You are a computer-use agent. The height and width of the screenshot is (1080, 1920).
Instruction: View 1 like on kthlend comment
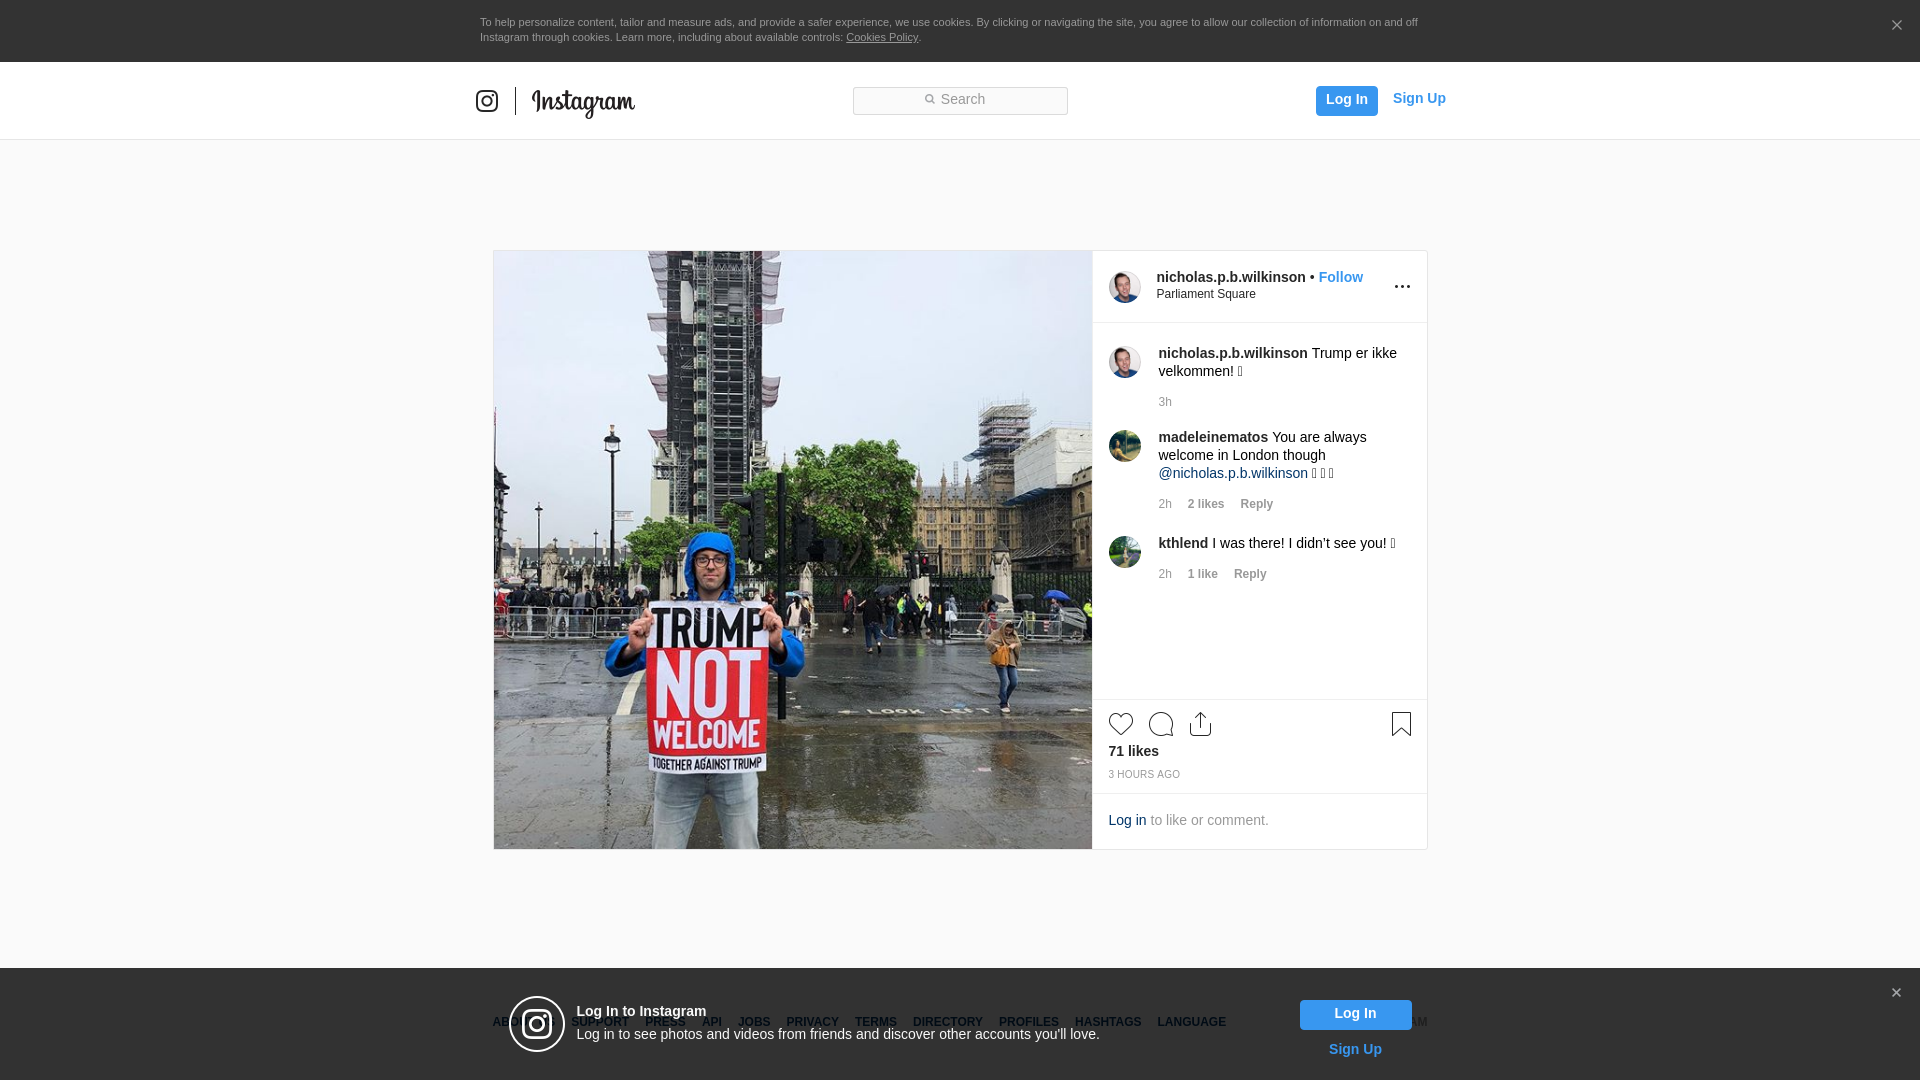click(x=1202, y=574)
